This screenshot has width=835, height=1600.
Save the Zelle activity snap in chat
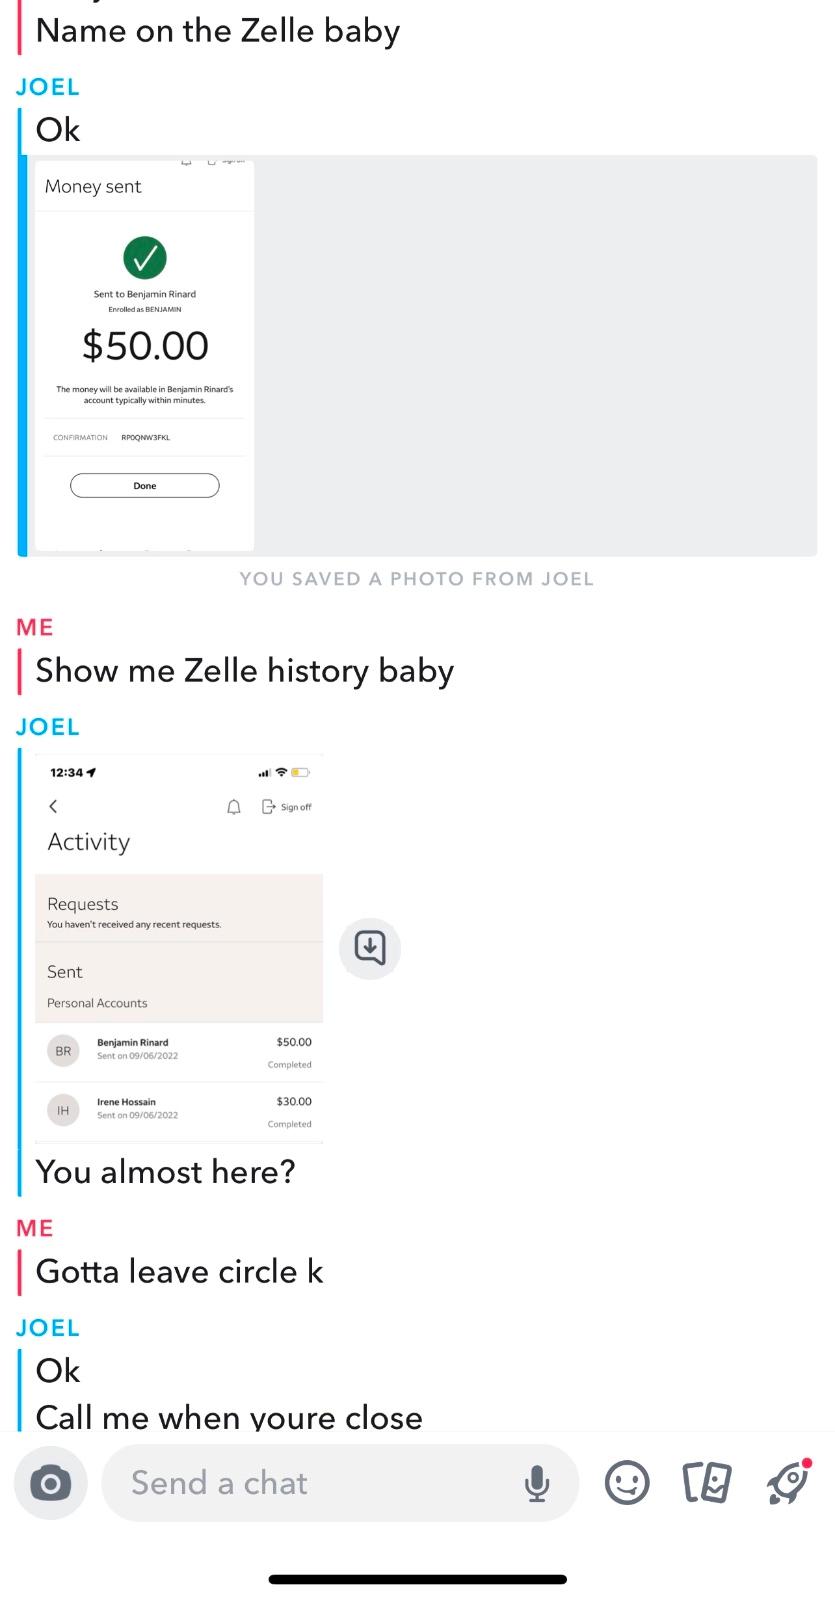(370, 947)
